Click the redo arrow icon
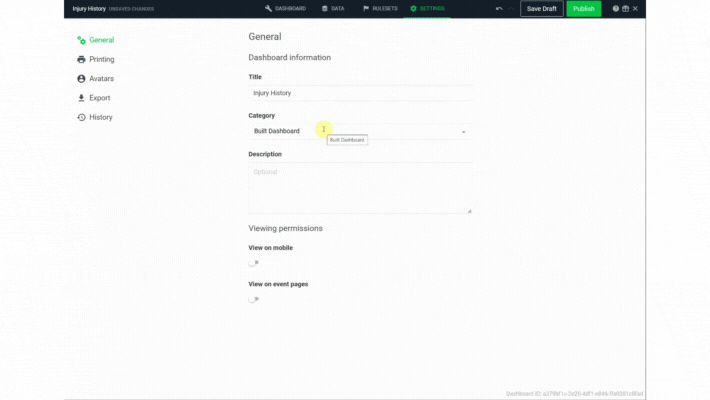 coord(511,9)
